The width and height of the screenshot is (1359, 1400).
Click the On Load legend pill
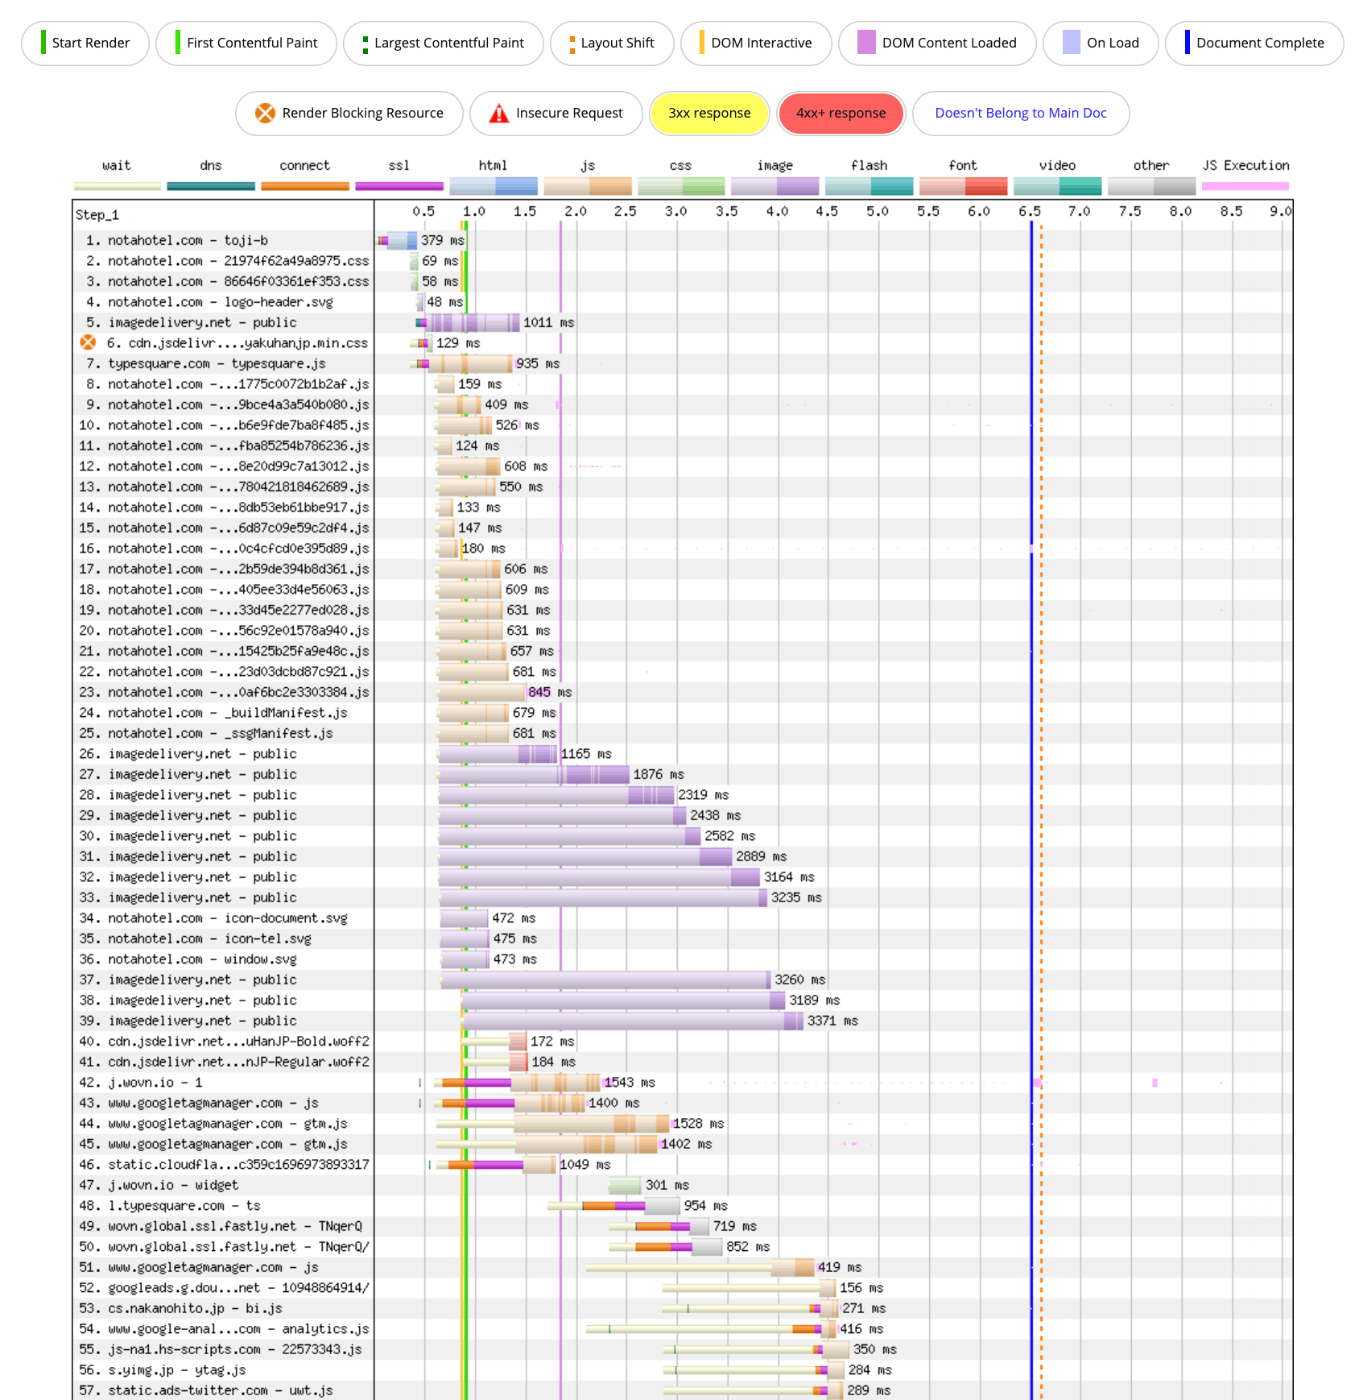(1100, 43)
